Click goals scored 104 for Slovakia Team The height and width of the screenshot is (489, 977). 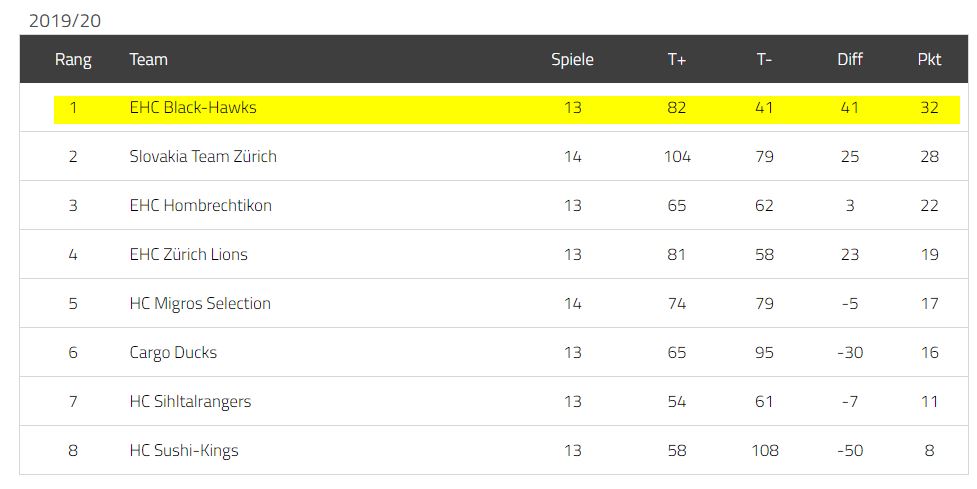tap(677, 156)
